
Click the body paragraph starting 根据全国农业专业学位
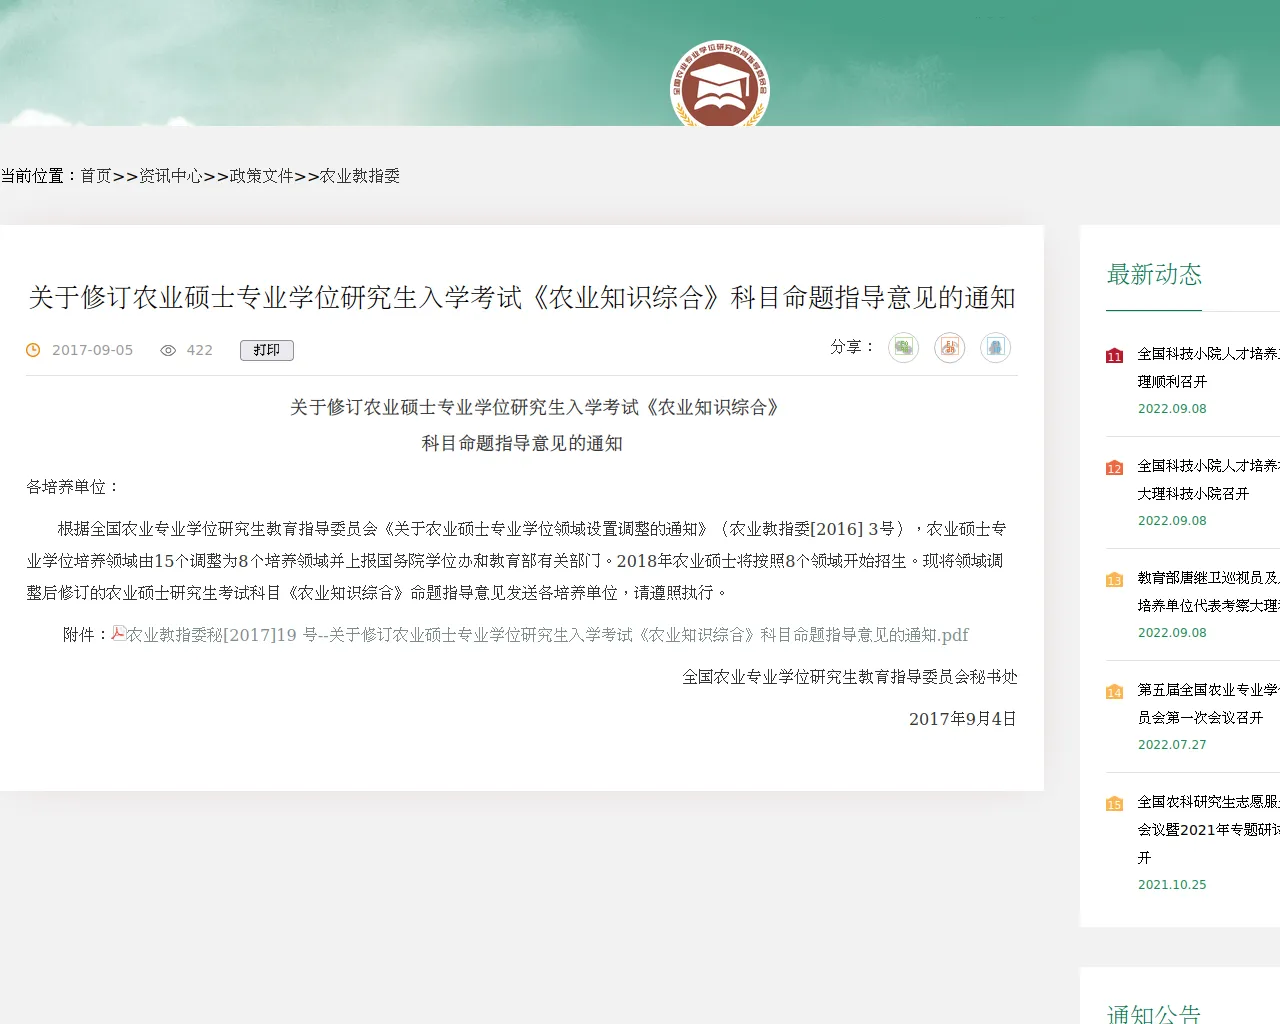[x=516, y=561]
